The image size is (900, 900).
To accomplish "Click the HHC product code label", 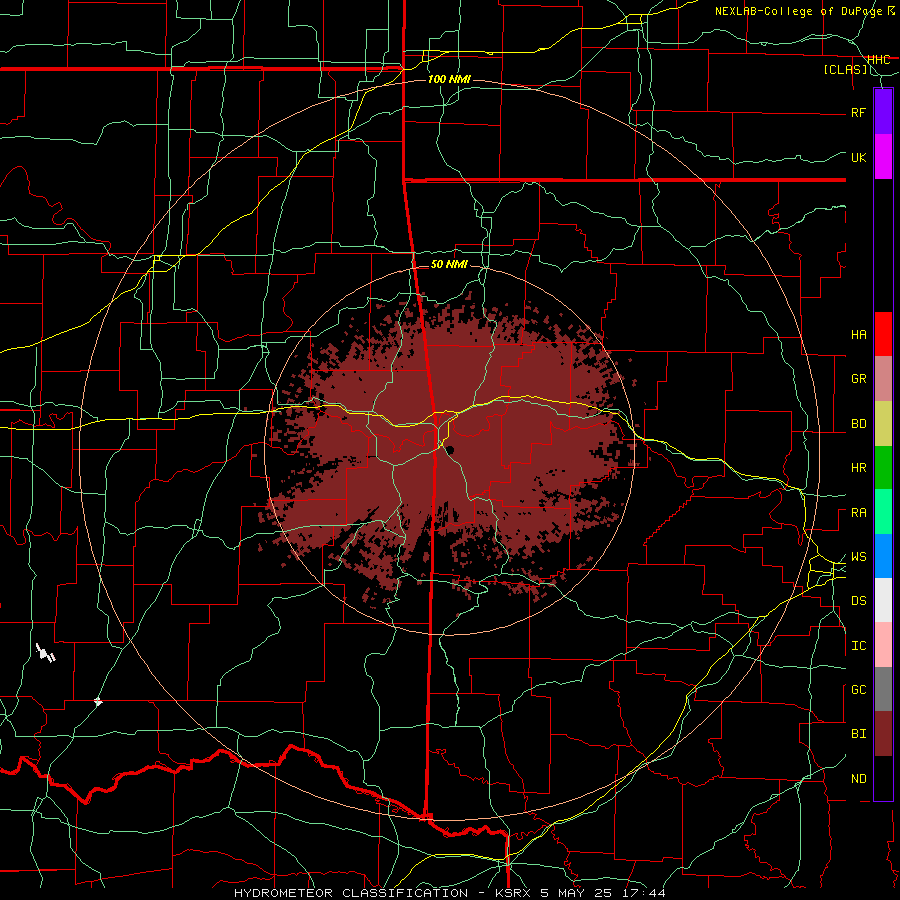I will [879, 60].
